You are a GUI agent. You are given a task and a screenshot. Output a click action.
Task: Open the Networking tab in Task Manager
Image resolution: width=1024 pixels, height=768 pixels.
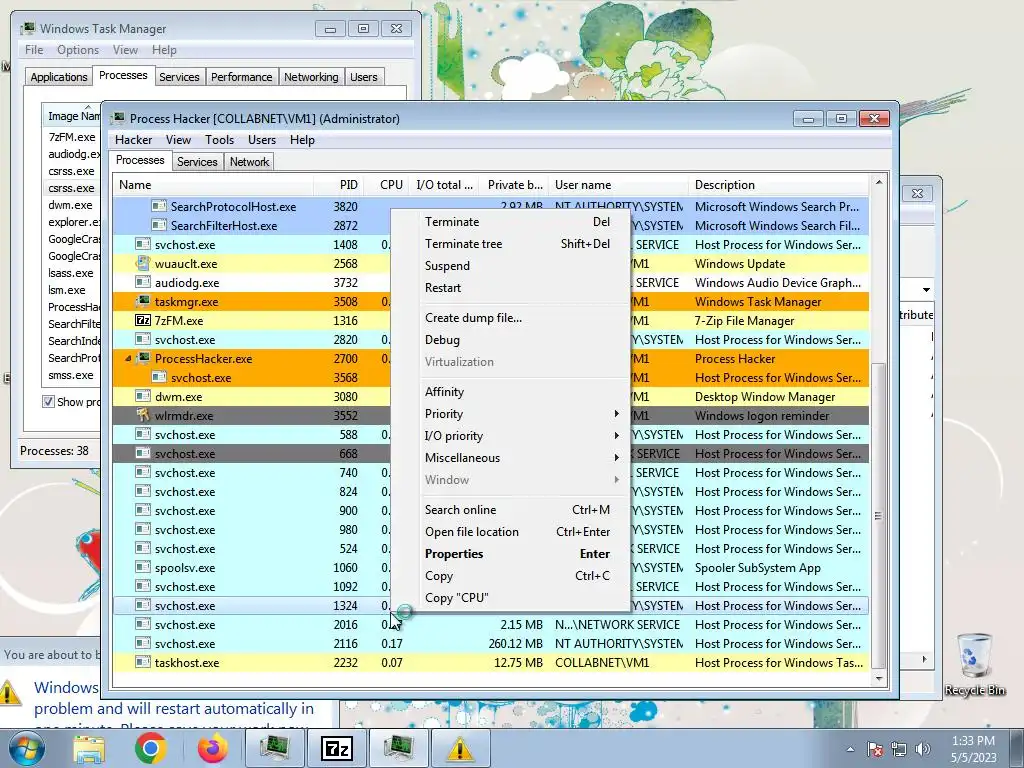click(x=311, y=77)
